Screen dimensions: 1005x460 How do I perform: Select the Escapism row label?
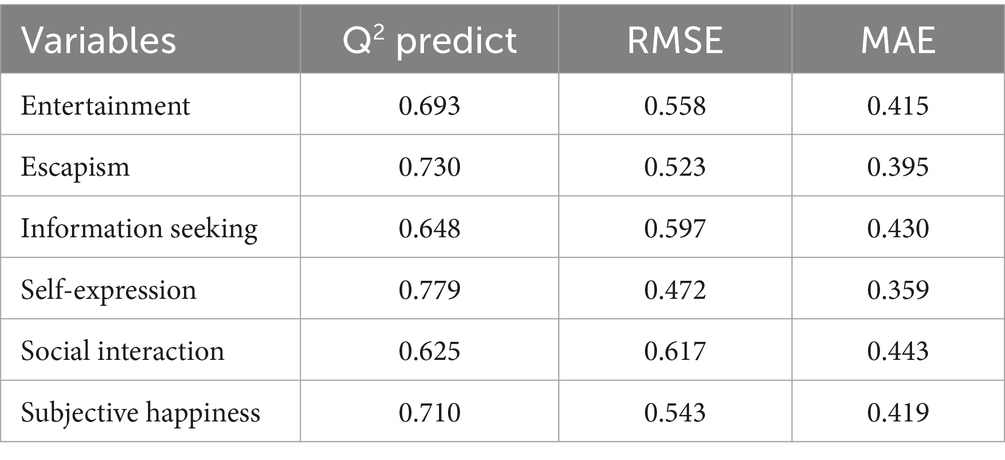tap(75, 167)
